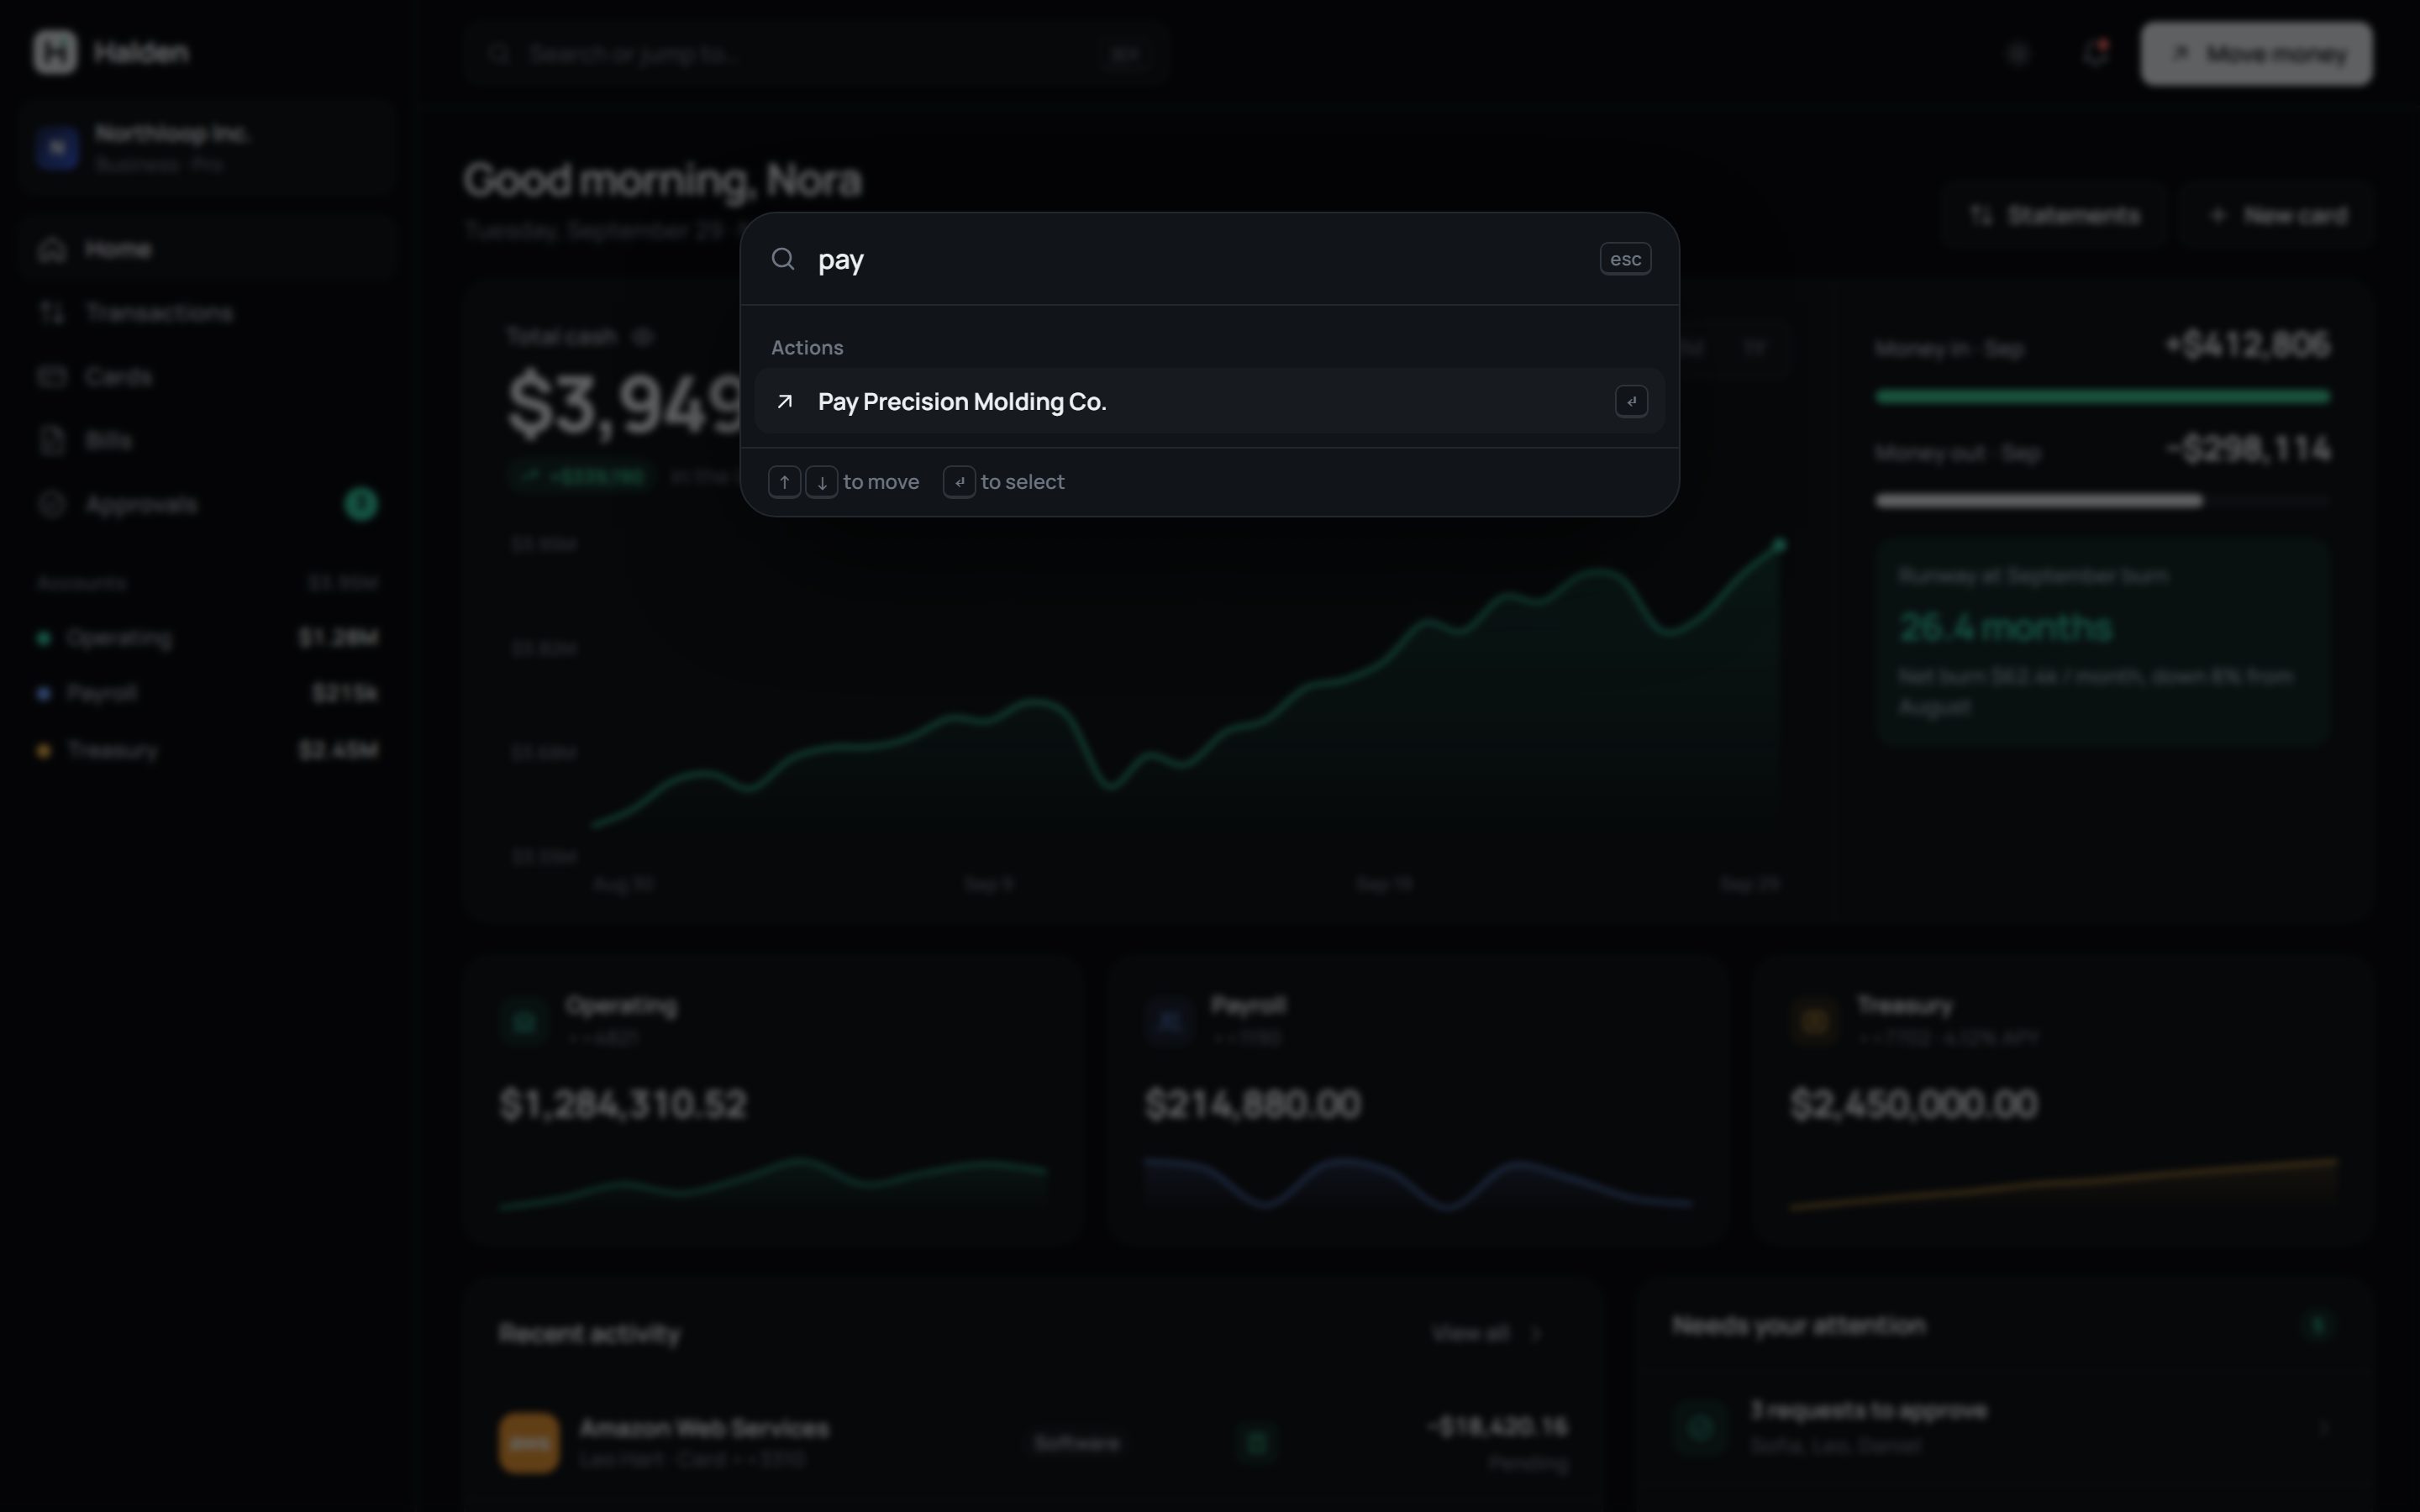Open the notifications bell icon in the header

(2095, 53)
